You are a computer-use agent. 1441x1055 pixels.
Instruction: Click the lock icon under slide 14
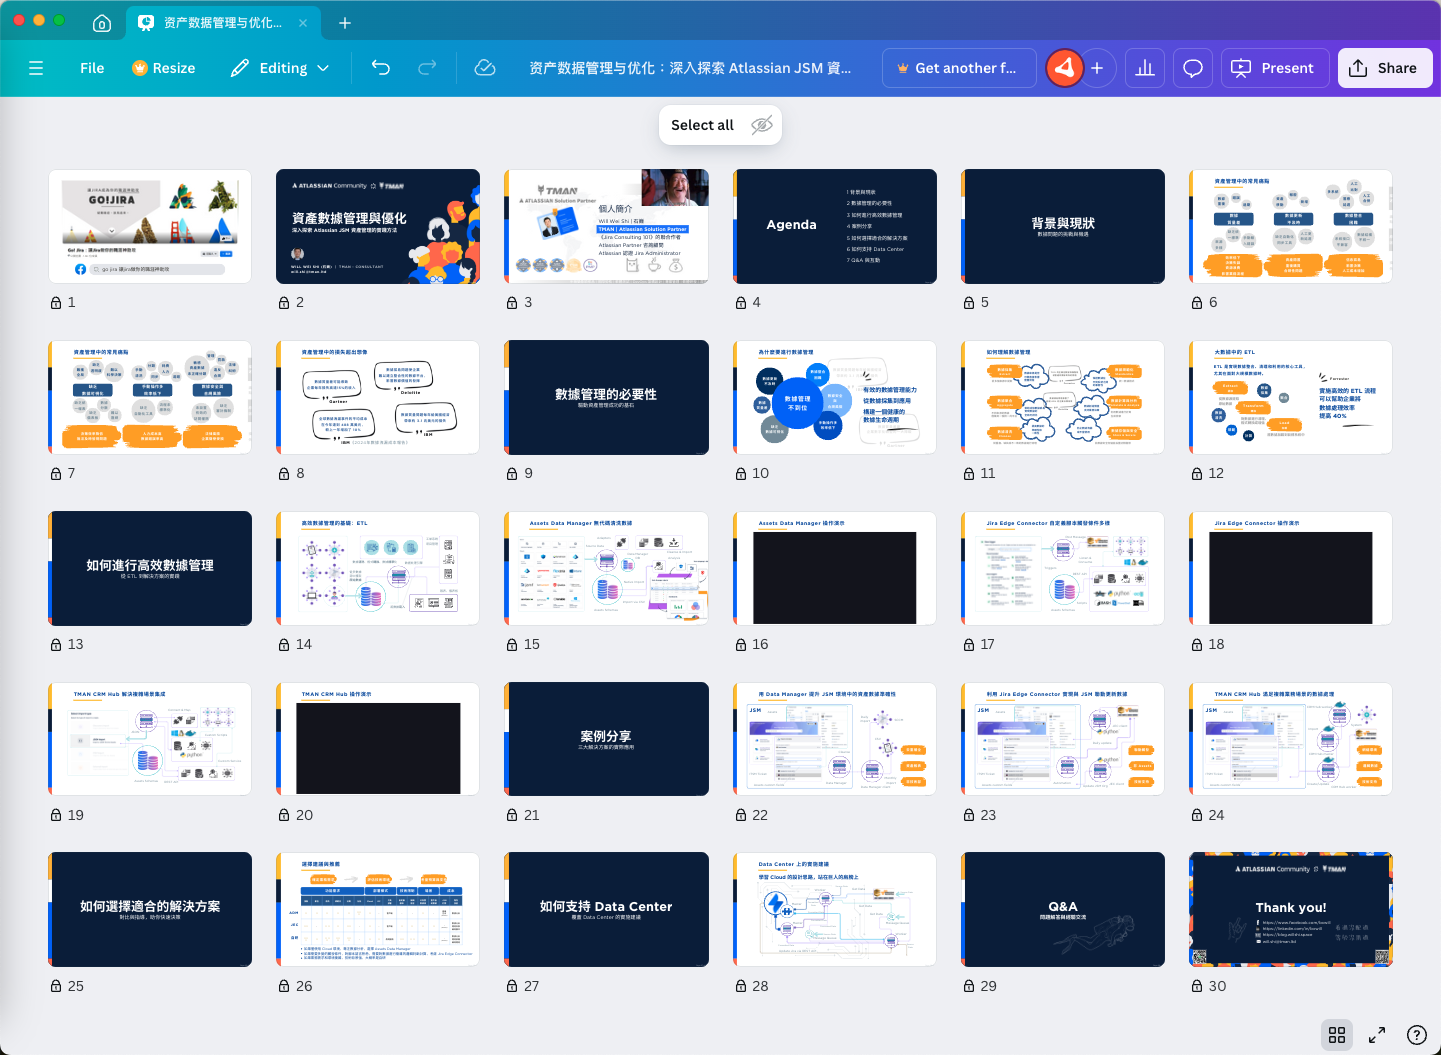(284, 644)
